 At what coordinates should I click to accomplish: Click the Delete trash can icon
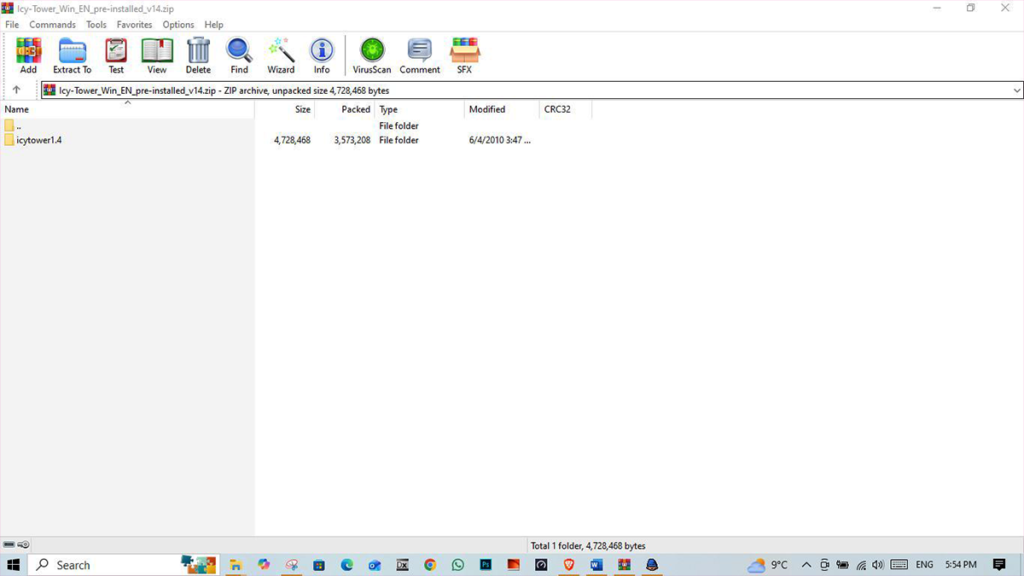[198, 55]
